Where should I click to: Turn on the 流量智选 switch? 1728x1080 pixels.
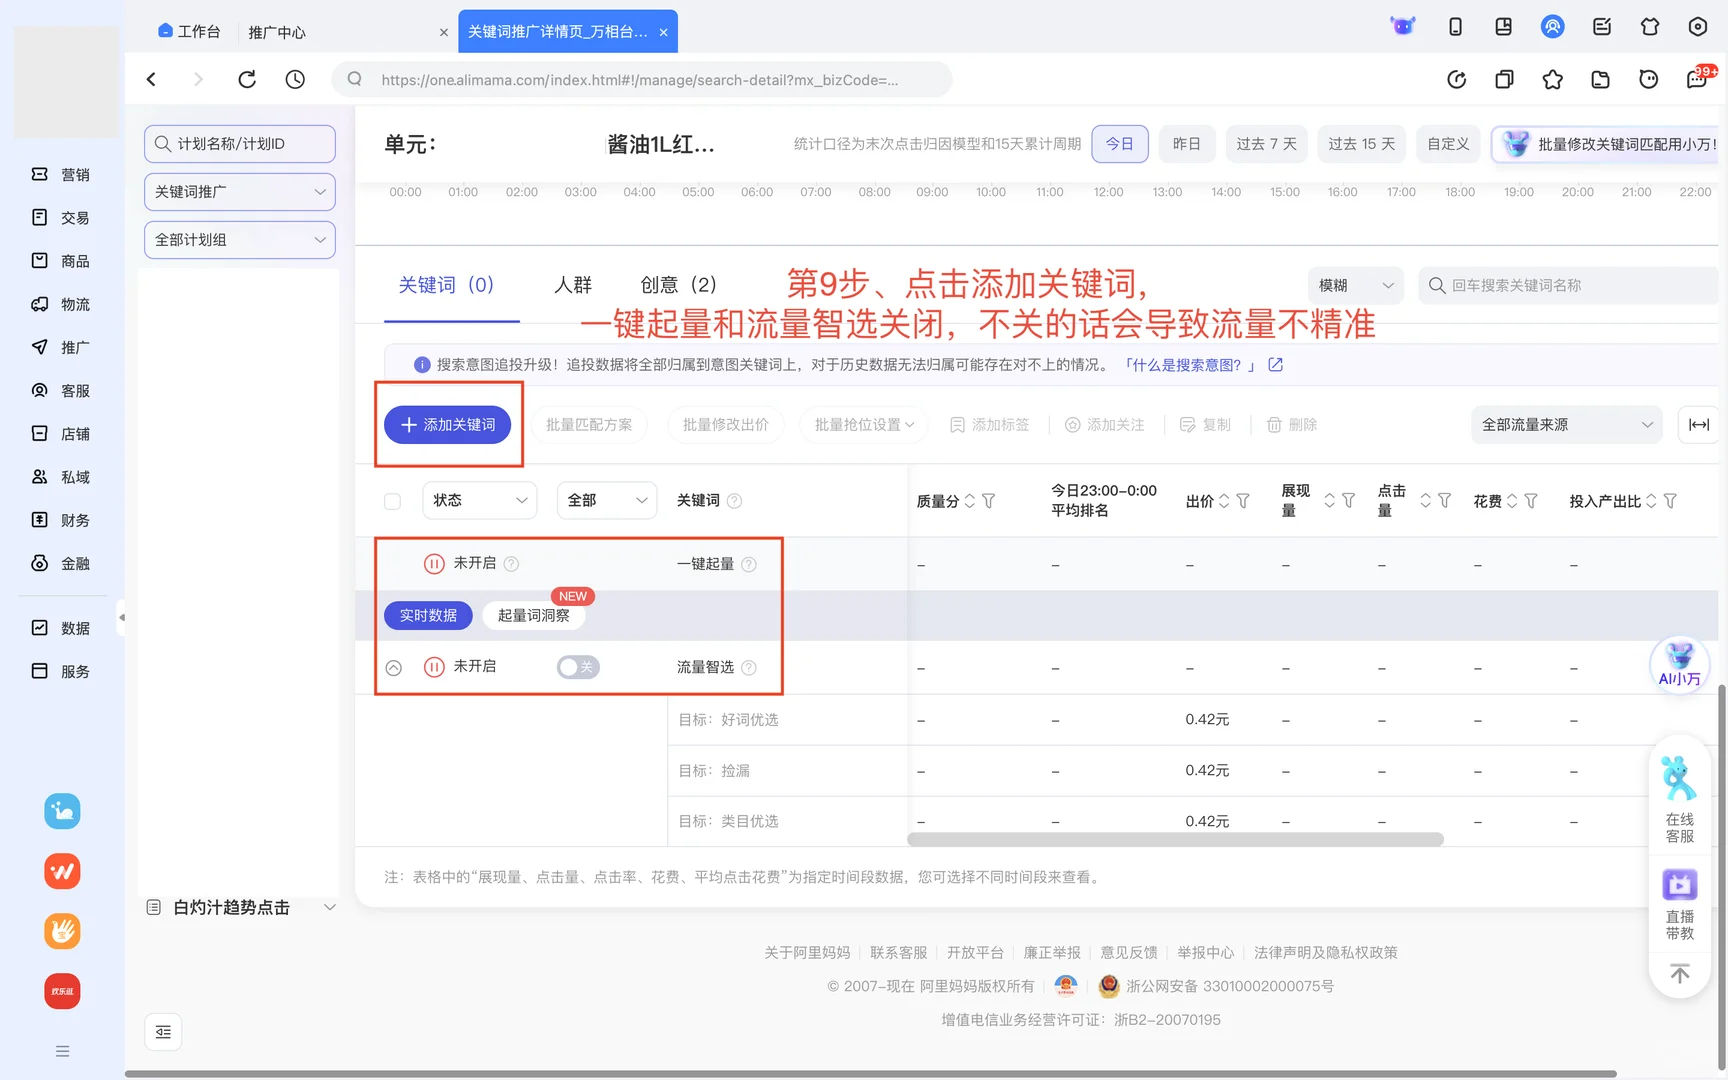click(x=578, y=666)
